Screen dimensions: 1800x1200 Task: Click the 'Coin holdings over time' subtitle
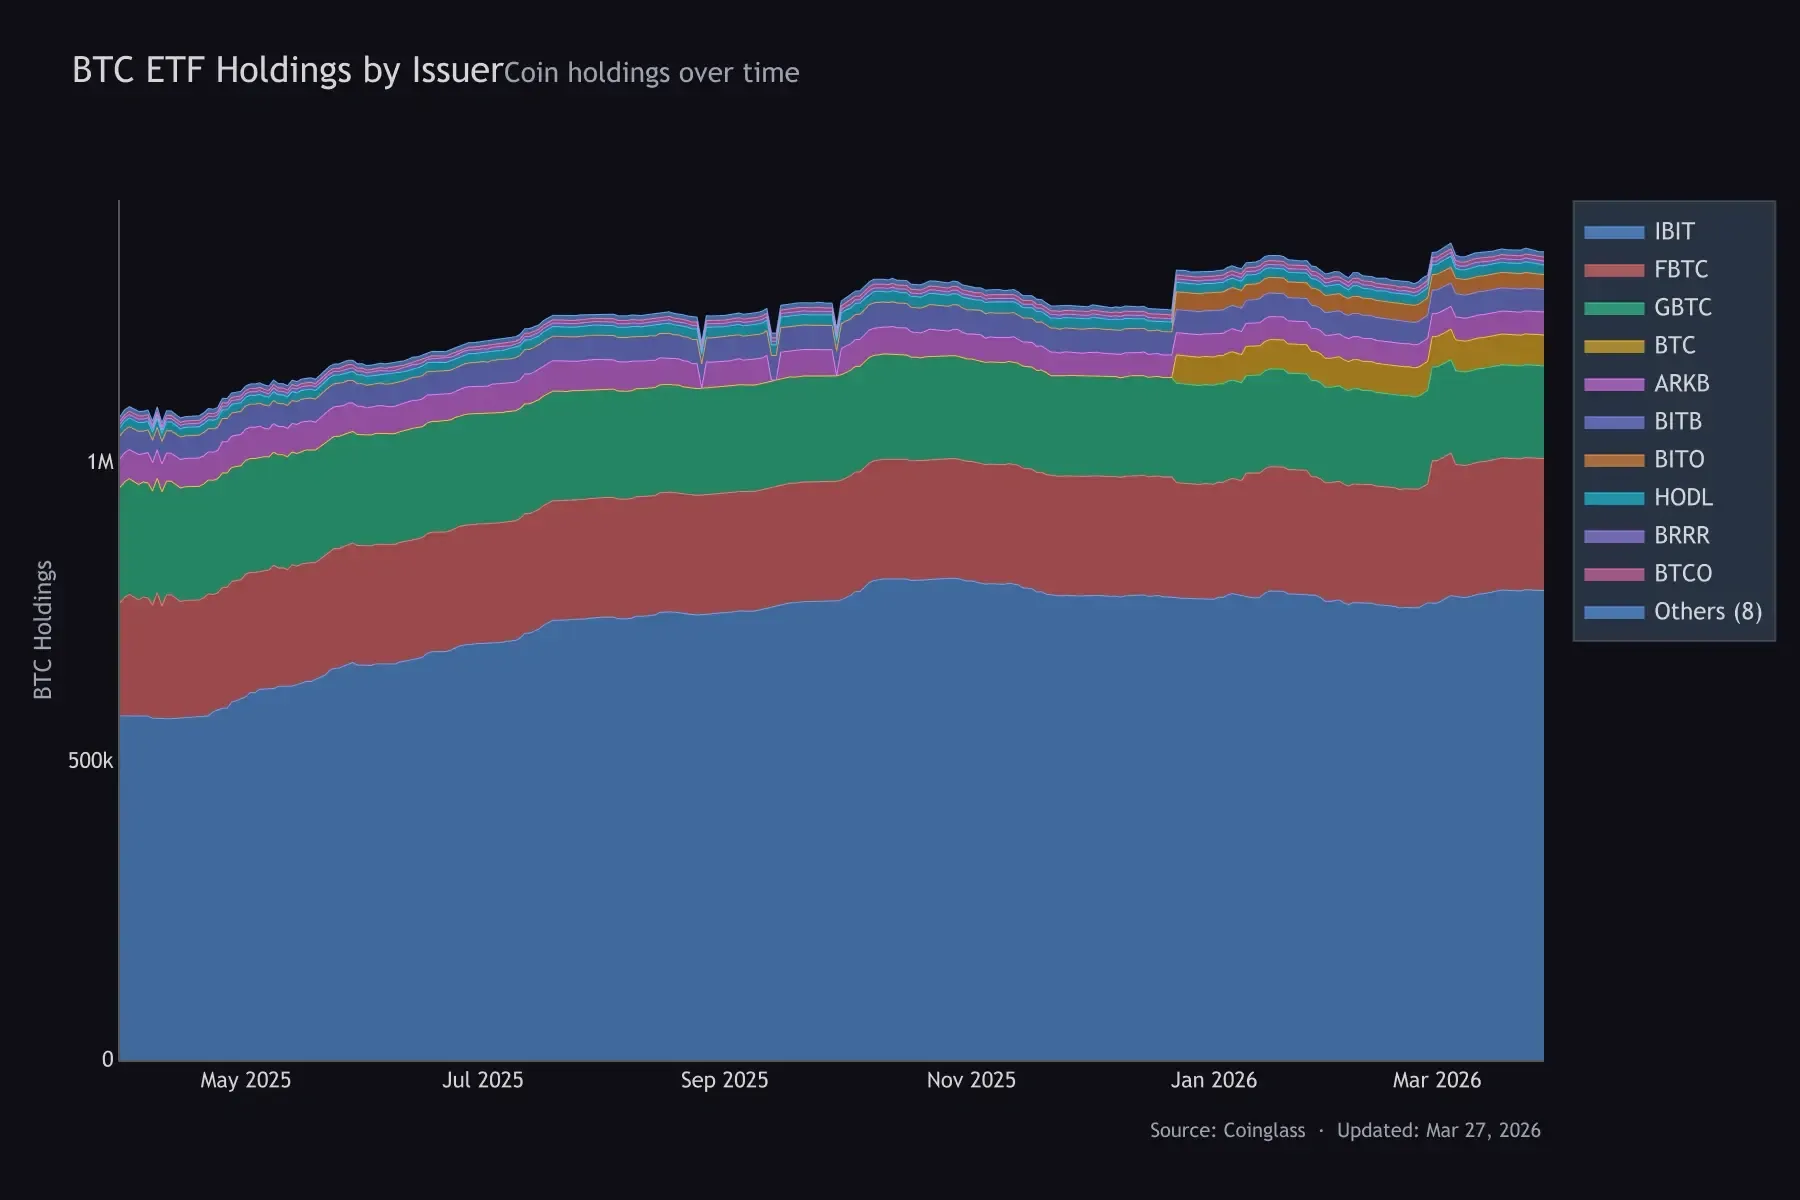(651, 73)
